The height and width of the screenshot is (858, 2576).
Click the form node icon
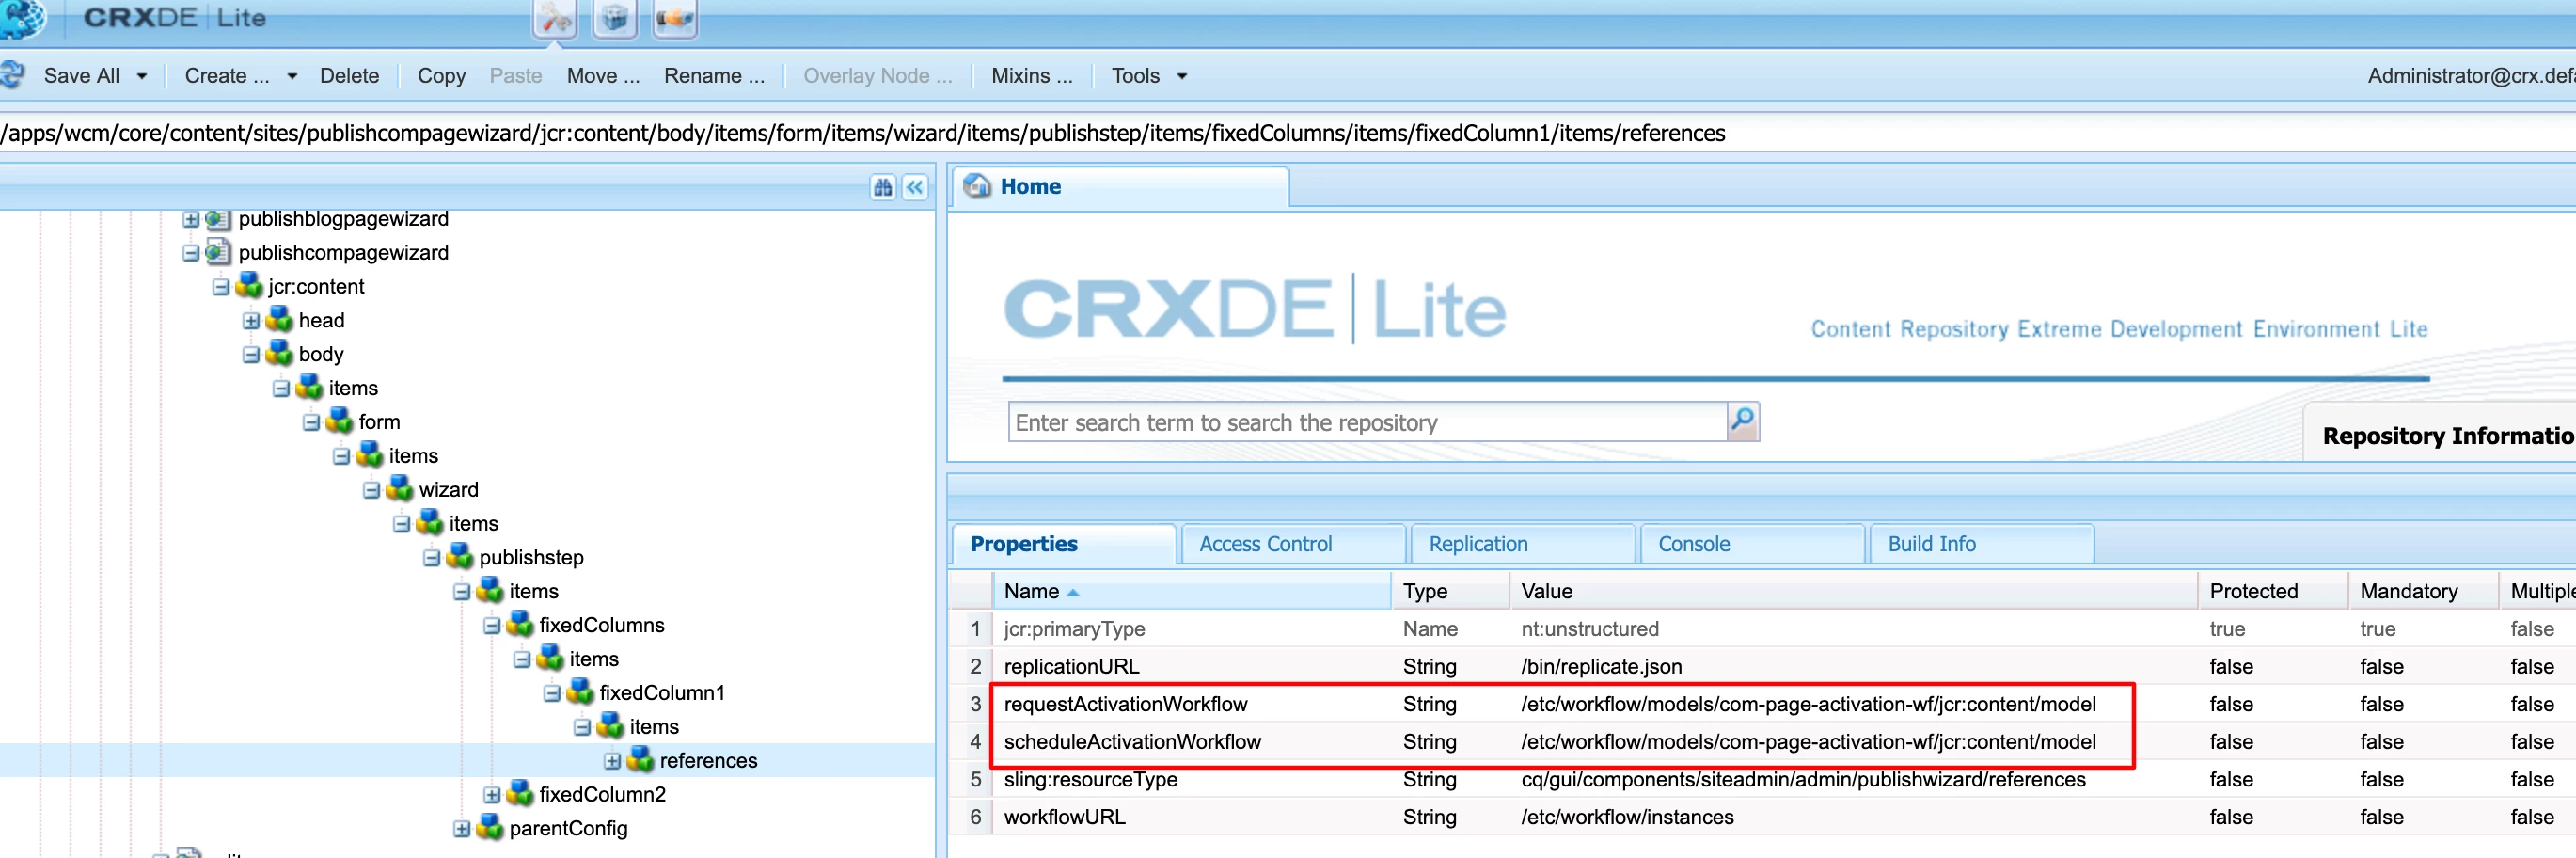[339, 422]
